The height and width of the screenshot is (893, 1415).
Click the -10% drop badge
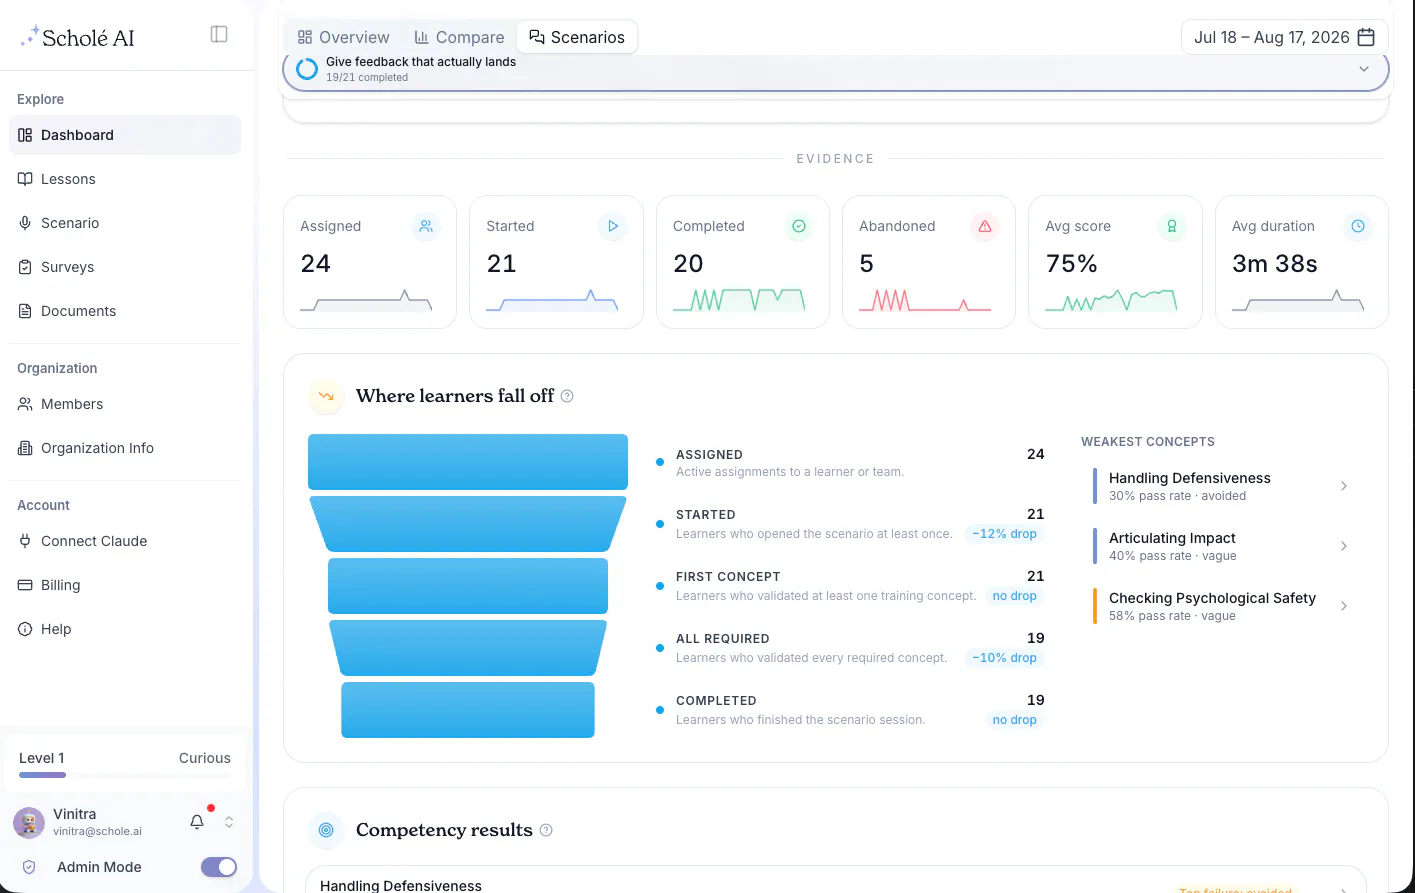1004,658
